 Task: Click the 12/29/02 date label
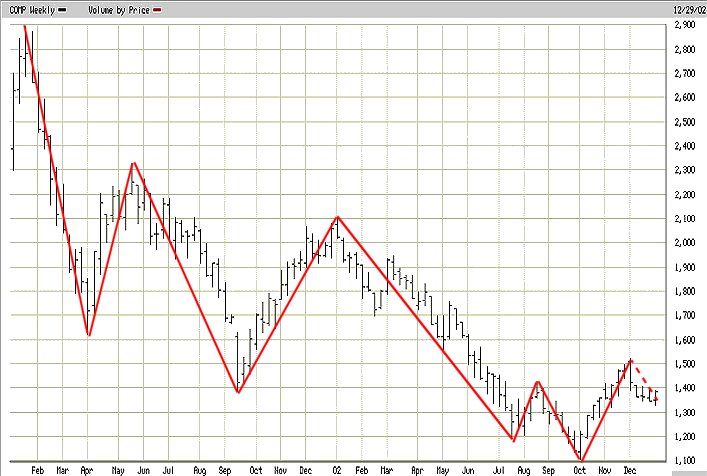690,10
